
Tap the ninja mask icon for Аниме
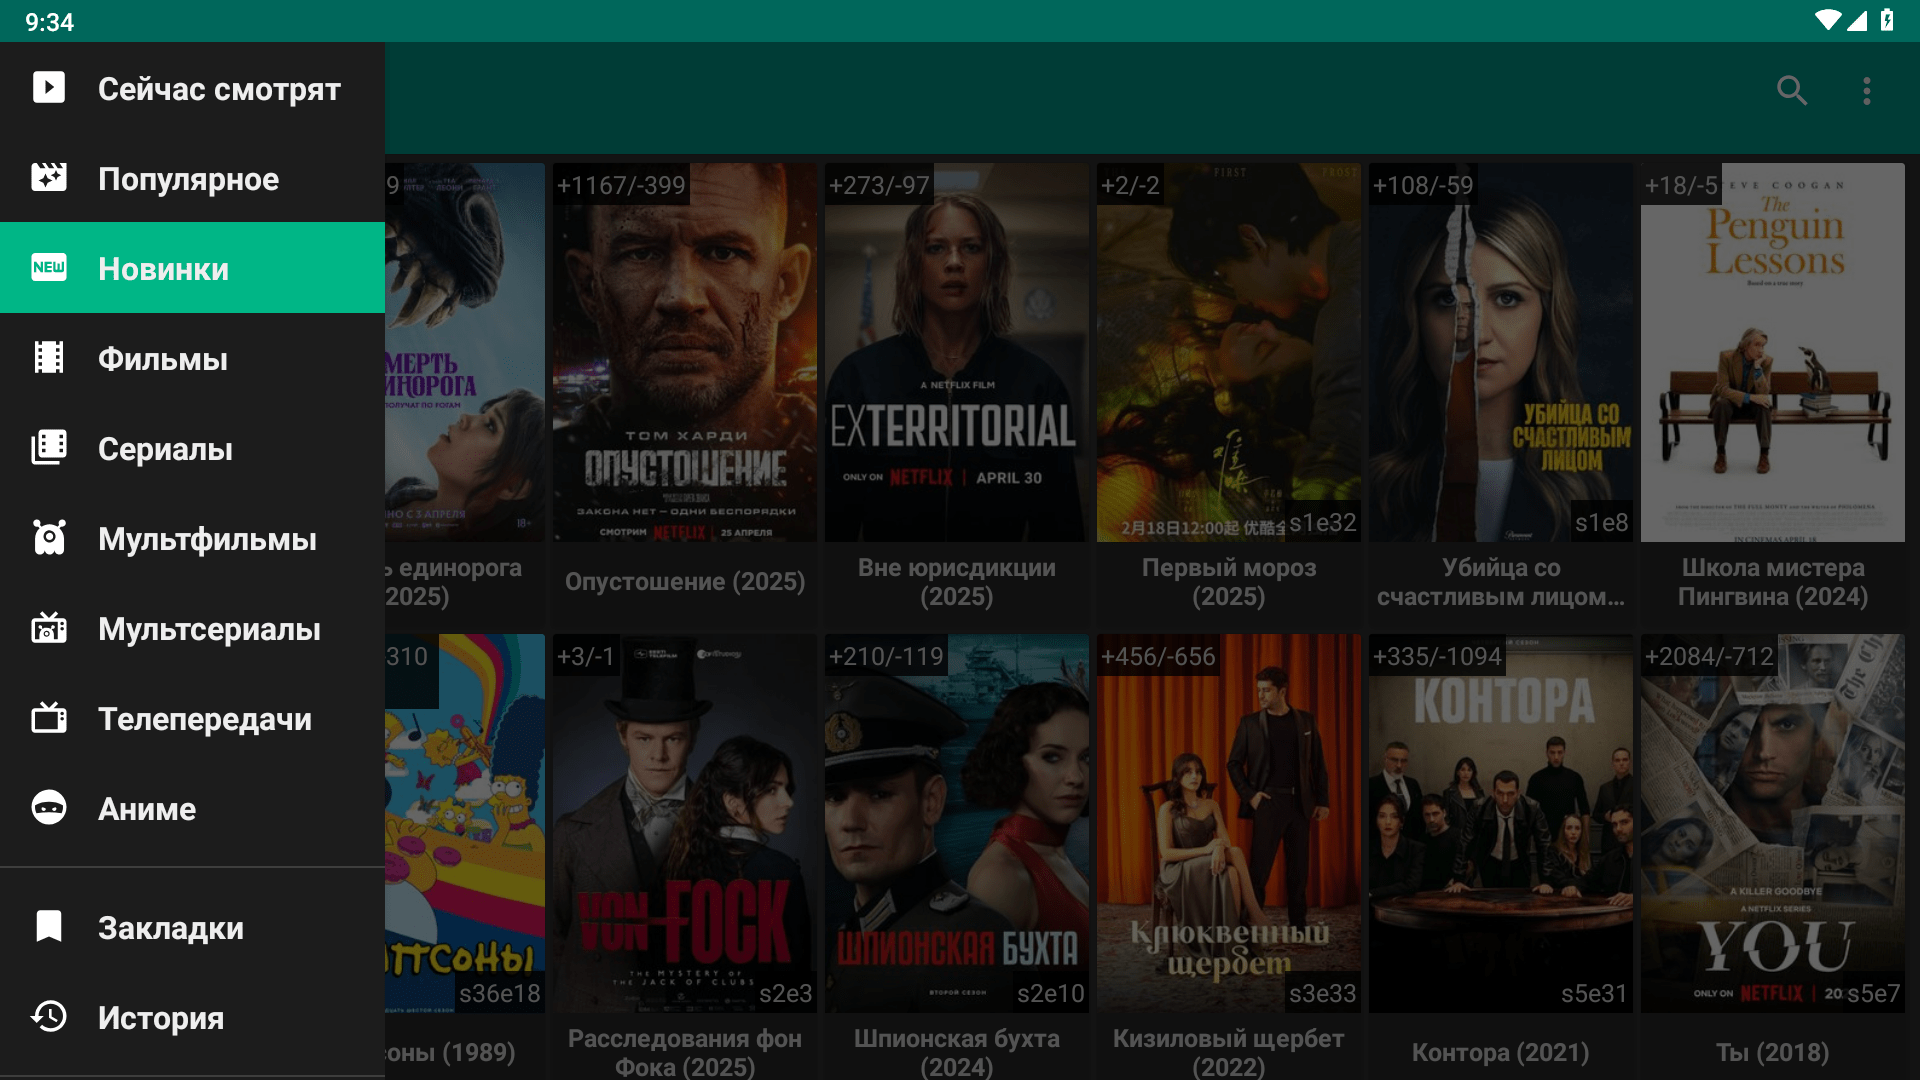point(49,807)
